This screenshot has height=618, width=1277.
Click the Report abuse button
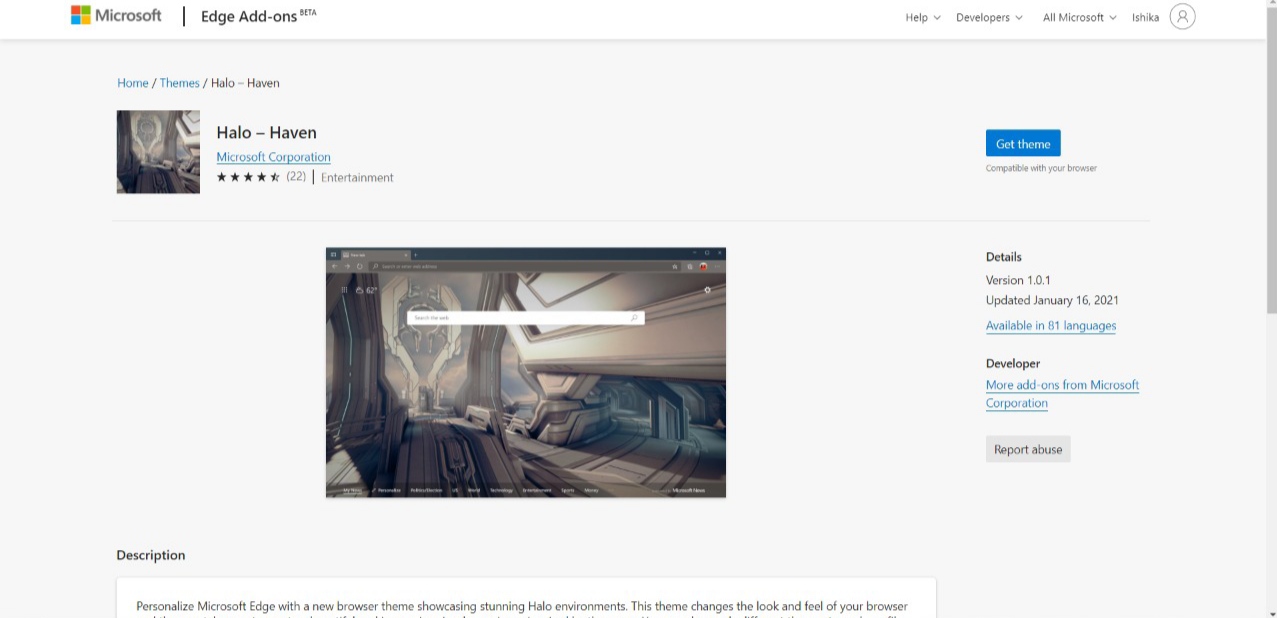(1028, 449)
